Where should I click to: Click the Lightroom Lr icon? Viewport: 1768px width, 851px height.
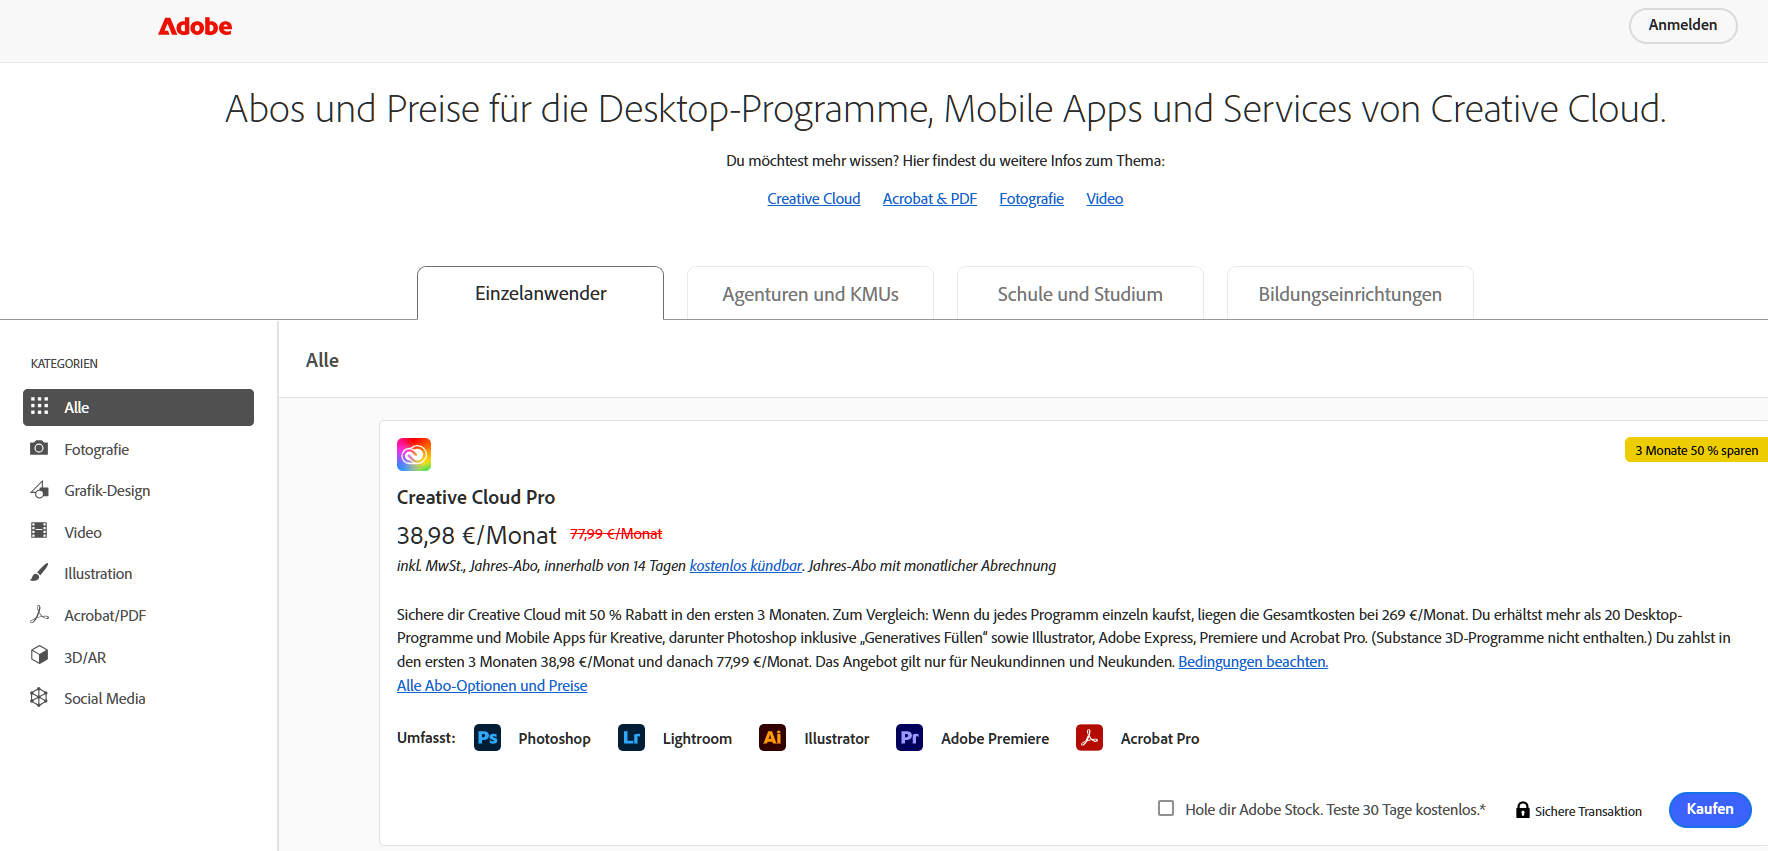pyautogui.click(x=631, y=738)
